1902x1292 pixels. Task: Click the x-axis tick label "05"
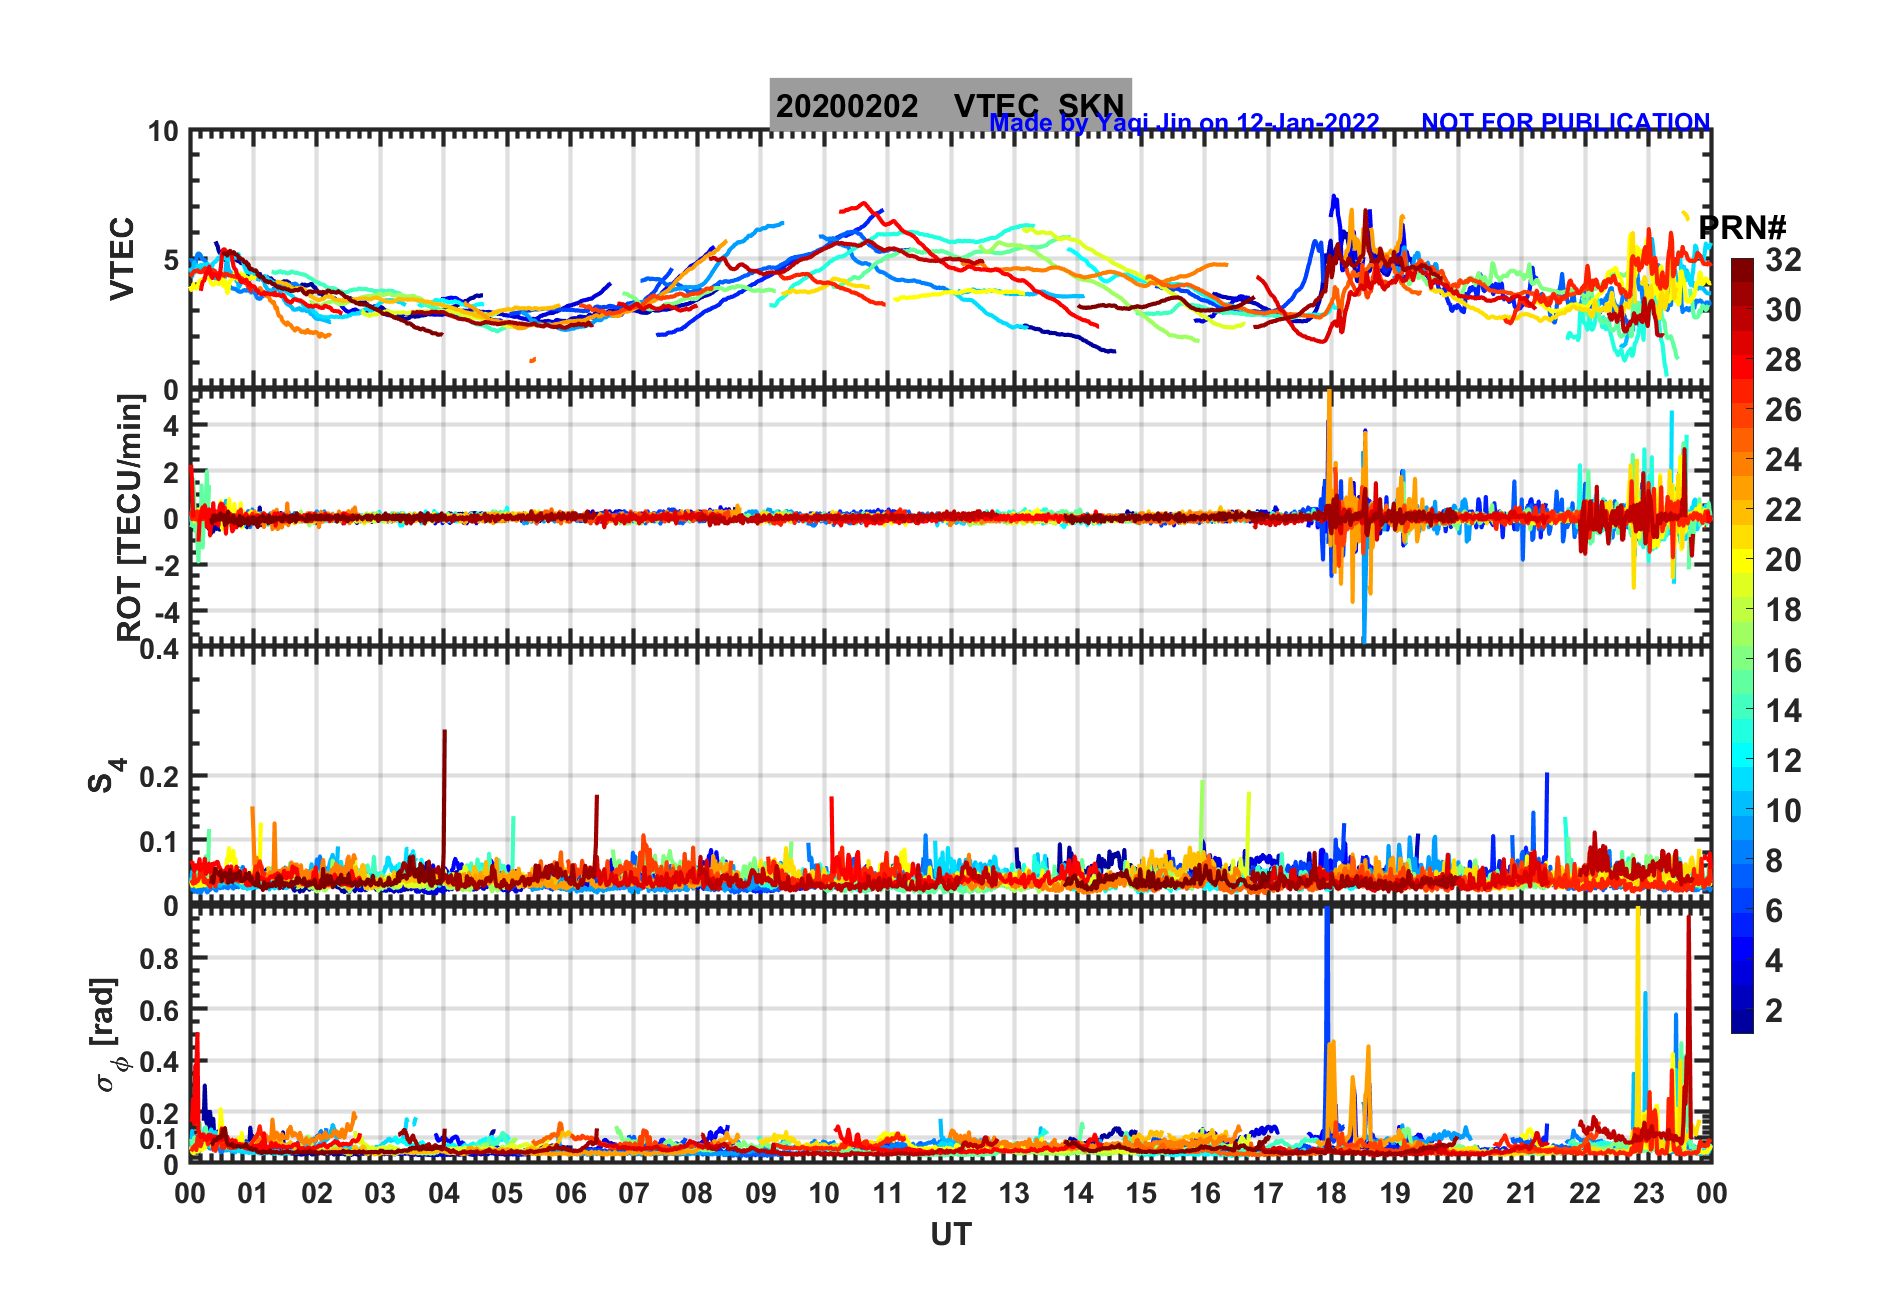507,1193
